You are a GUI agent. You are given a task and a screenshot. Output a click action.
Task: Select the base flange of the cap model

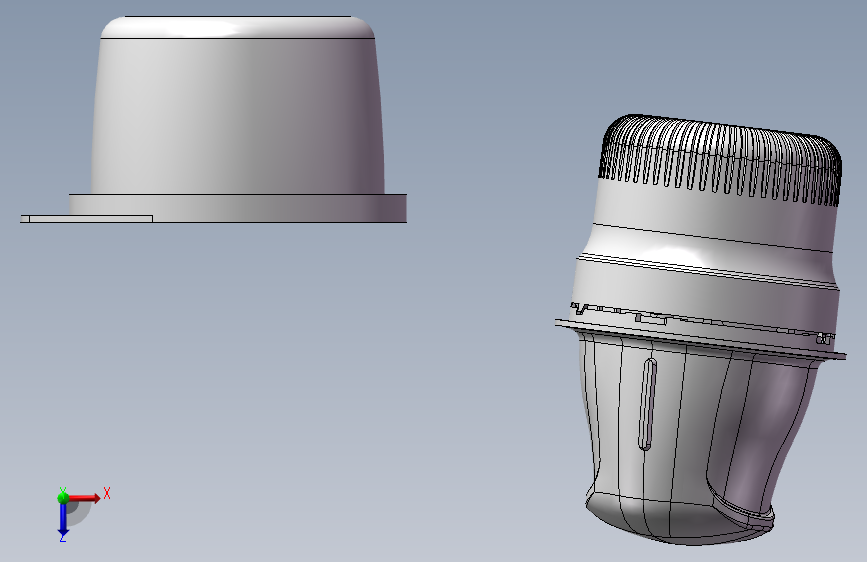click(x=238, y=208)
